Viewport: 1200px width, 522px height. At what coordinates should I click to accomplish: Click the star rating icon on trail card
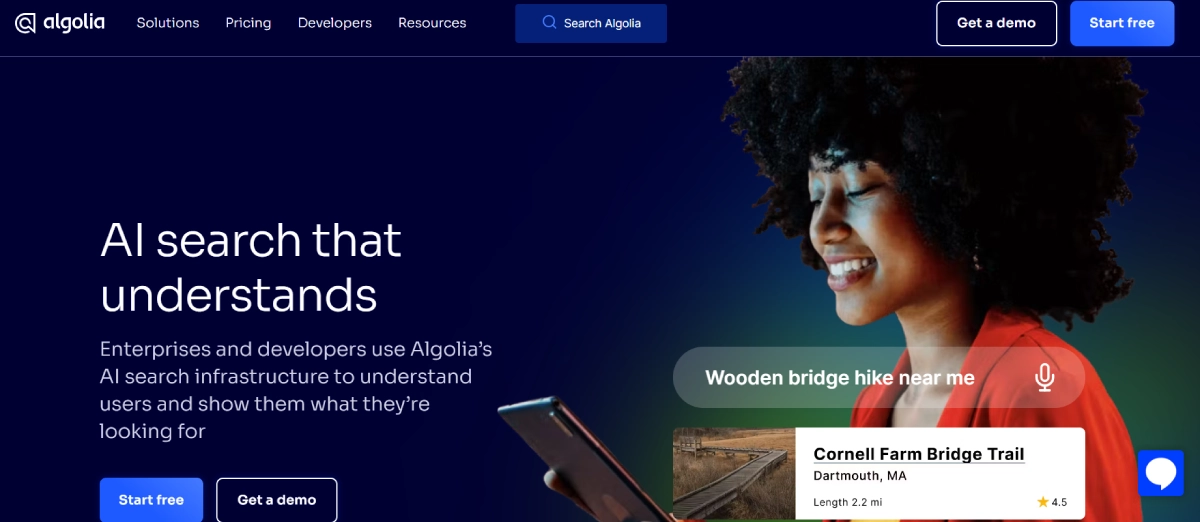click(1043, 502)
